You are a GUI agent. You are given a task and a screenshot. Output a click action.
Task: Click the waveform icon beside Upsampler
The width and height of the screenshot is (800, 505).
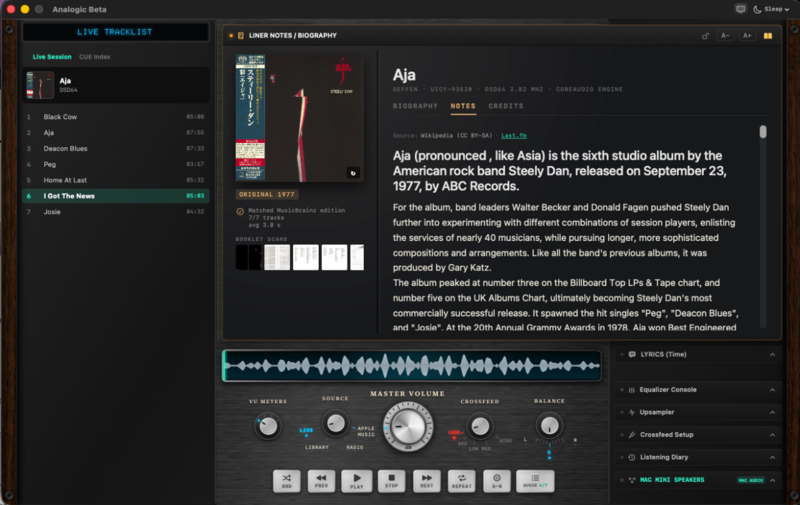pos(632,412)
